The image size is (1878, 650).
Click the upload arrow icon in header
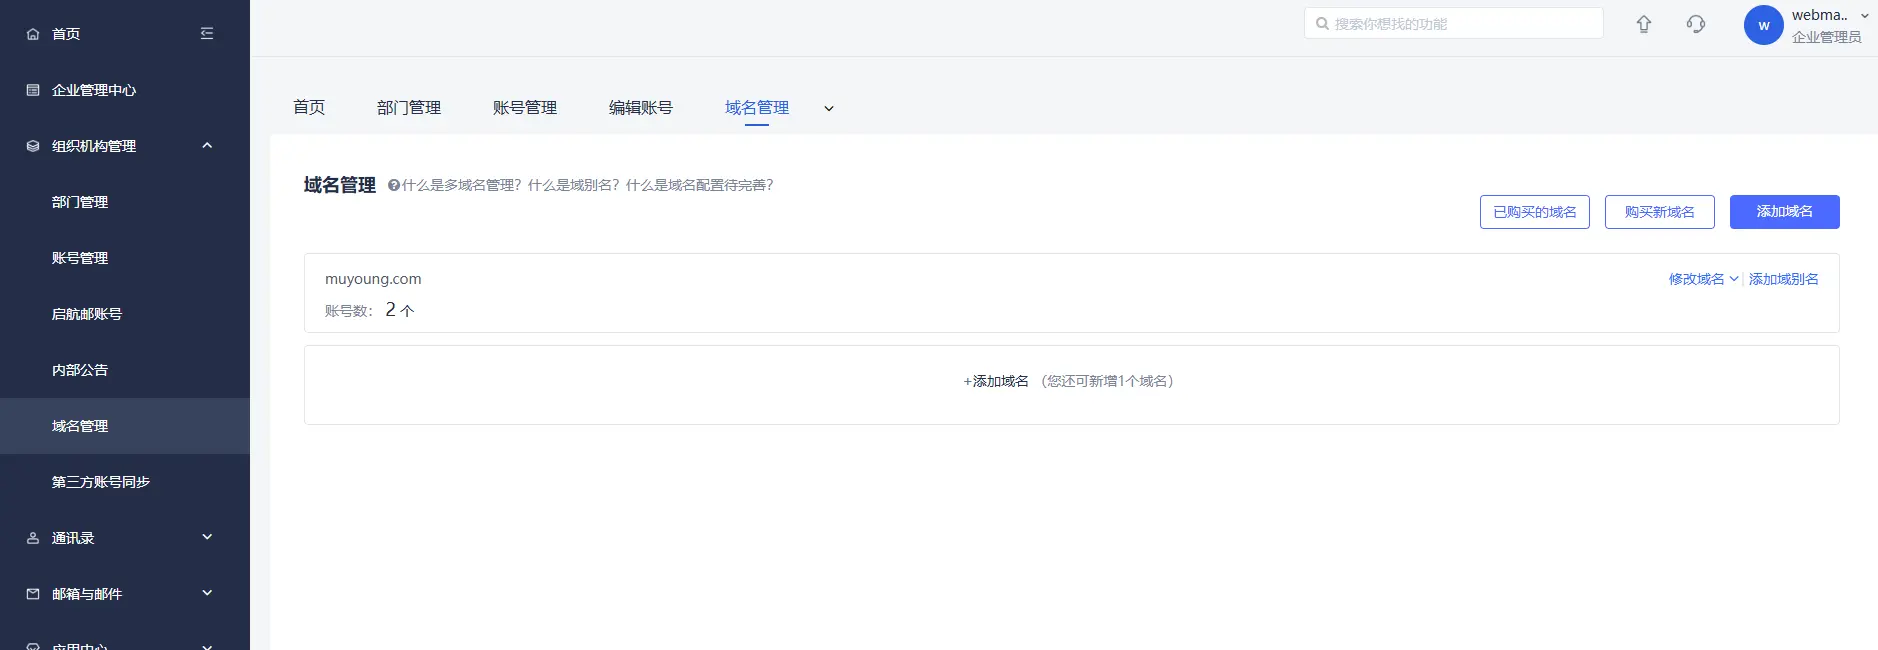pyautogui.click(x=1644, y=24)
